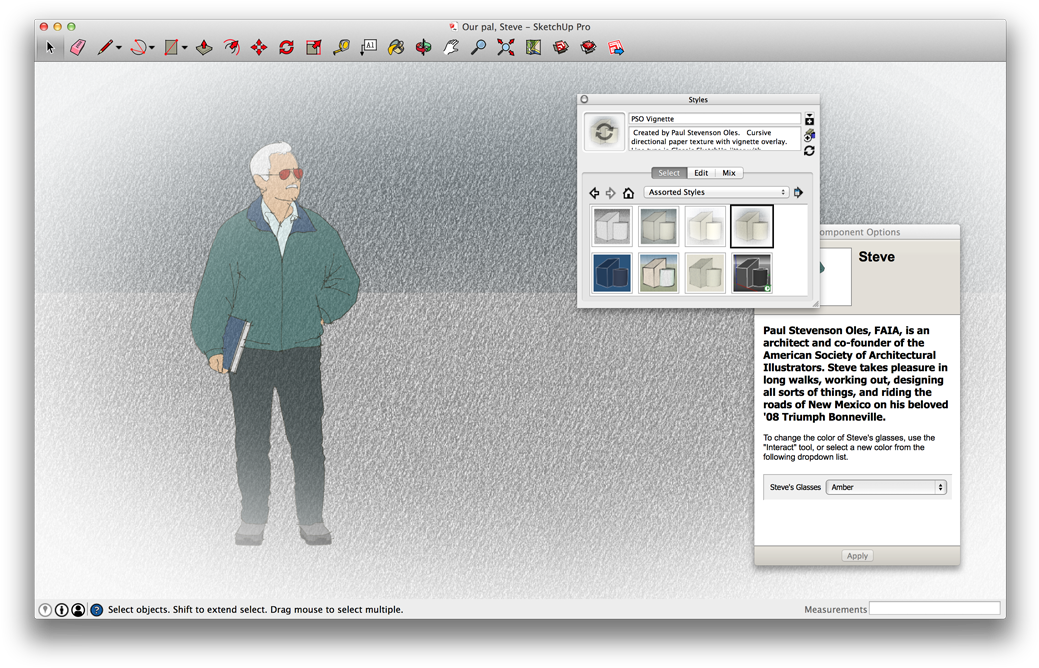This screenshot has height=668, width=1039.
Task: Select the Arc tool
Action: (x=138, y=48)
